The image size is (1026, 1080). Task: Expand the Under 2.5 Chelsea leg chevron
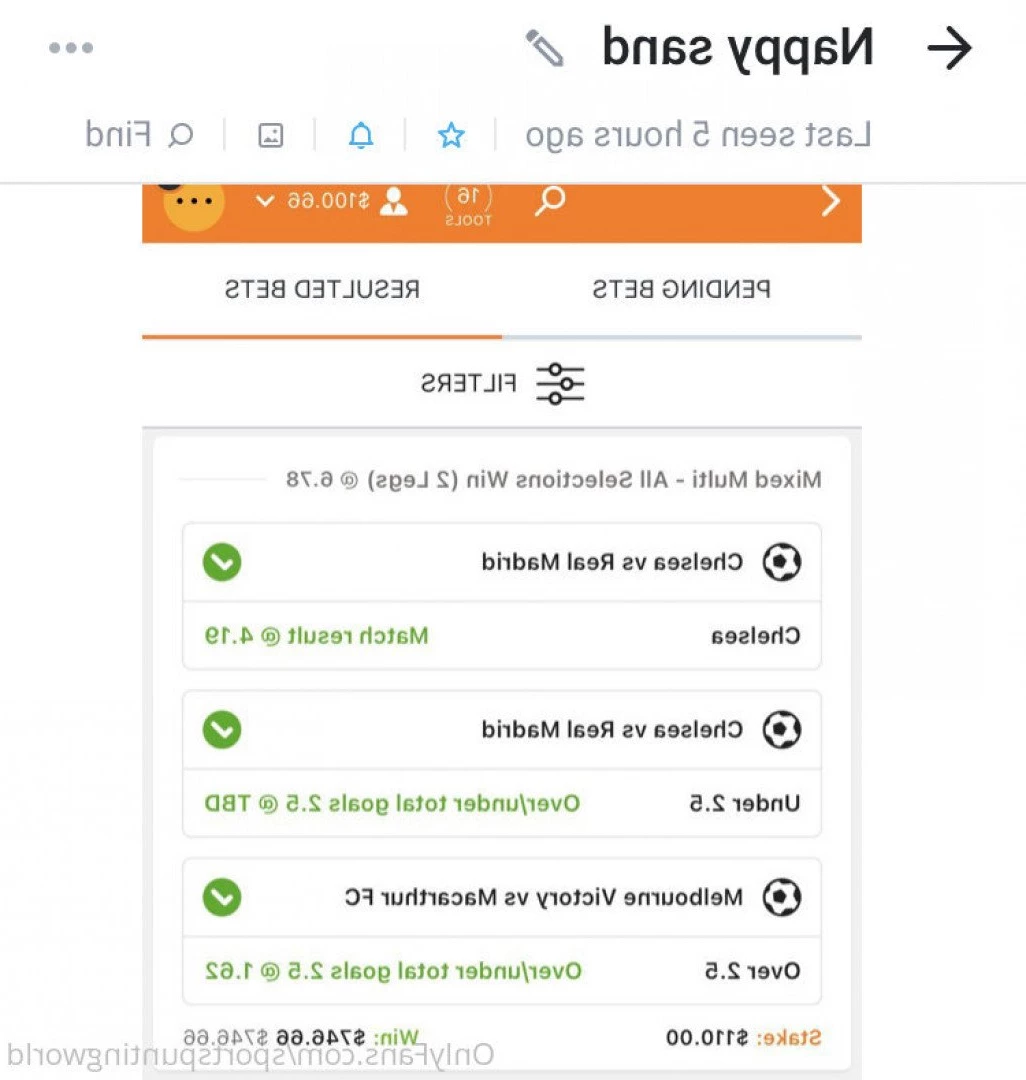(222, 729)
